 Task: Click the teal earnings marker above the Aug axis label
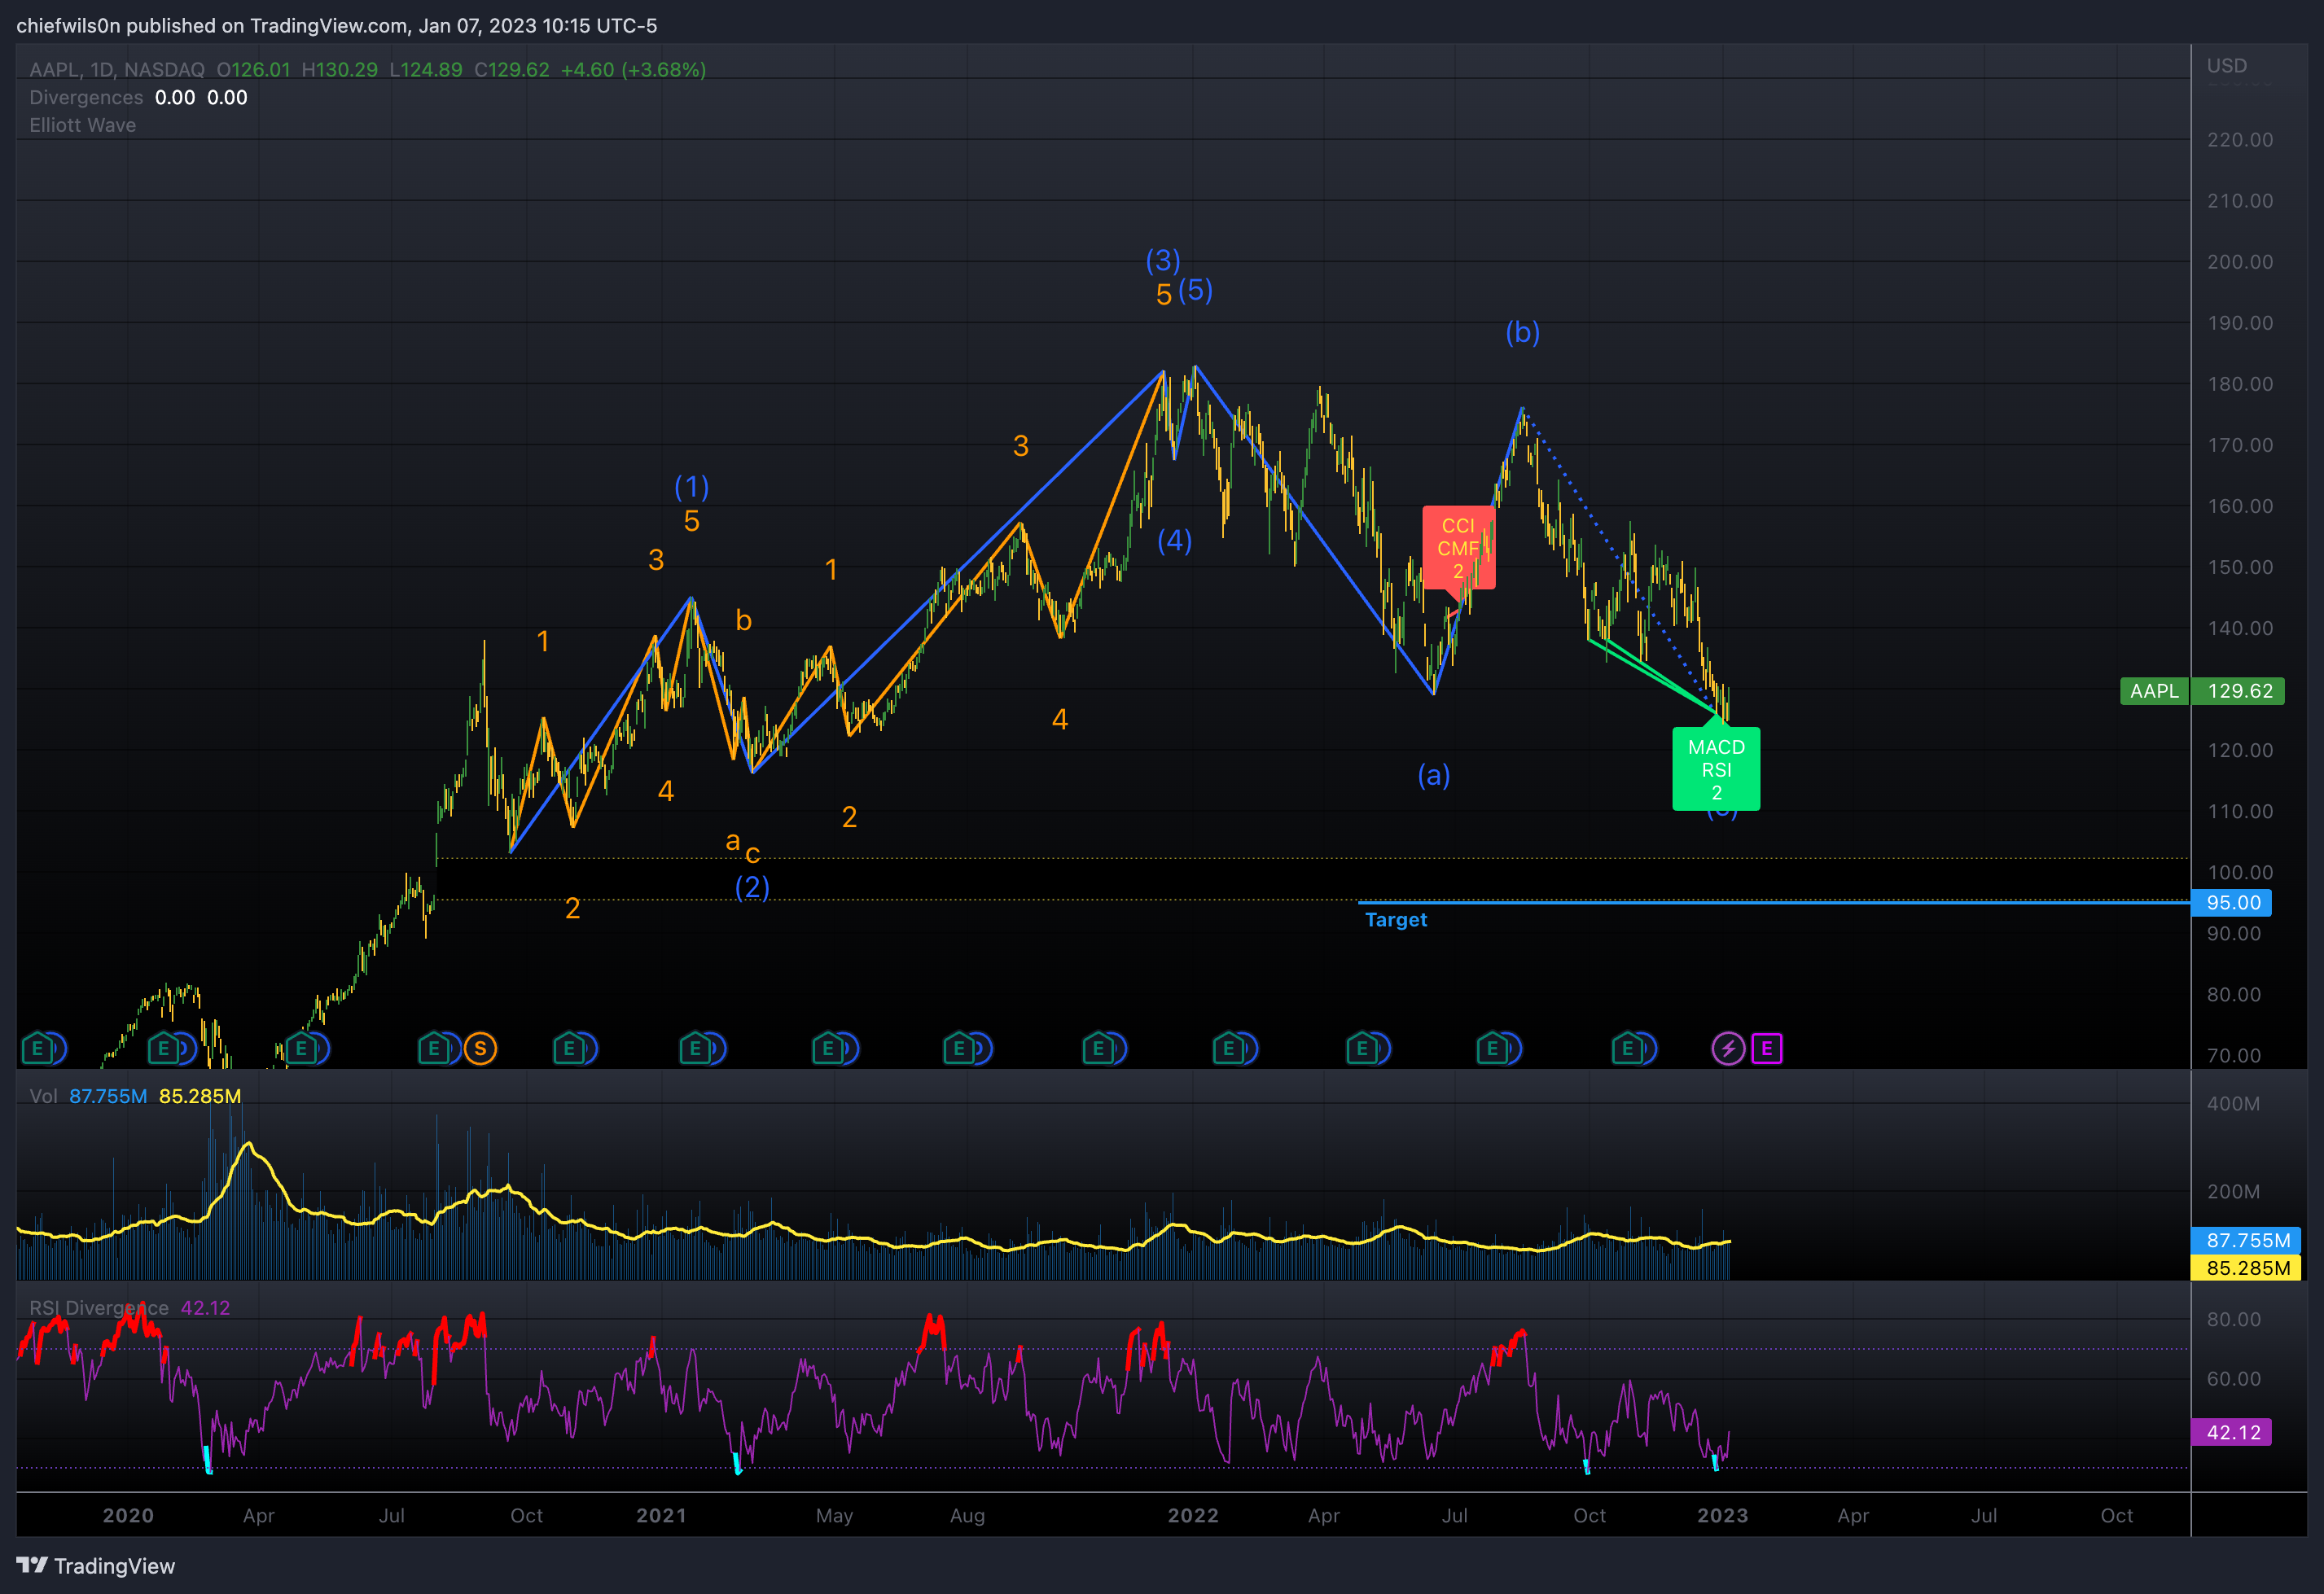pos(959,1048)
